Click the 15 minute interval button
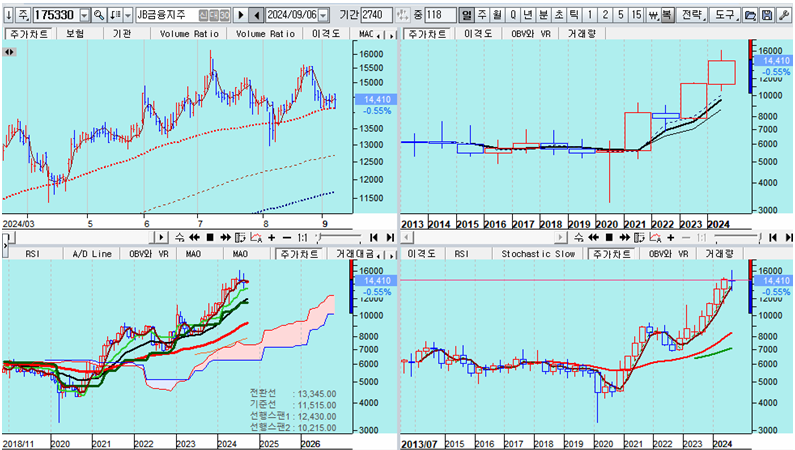The height and width of the screenshot is (450, 795). 637,15
